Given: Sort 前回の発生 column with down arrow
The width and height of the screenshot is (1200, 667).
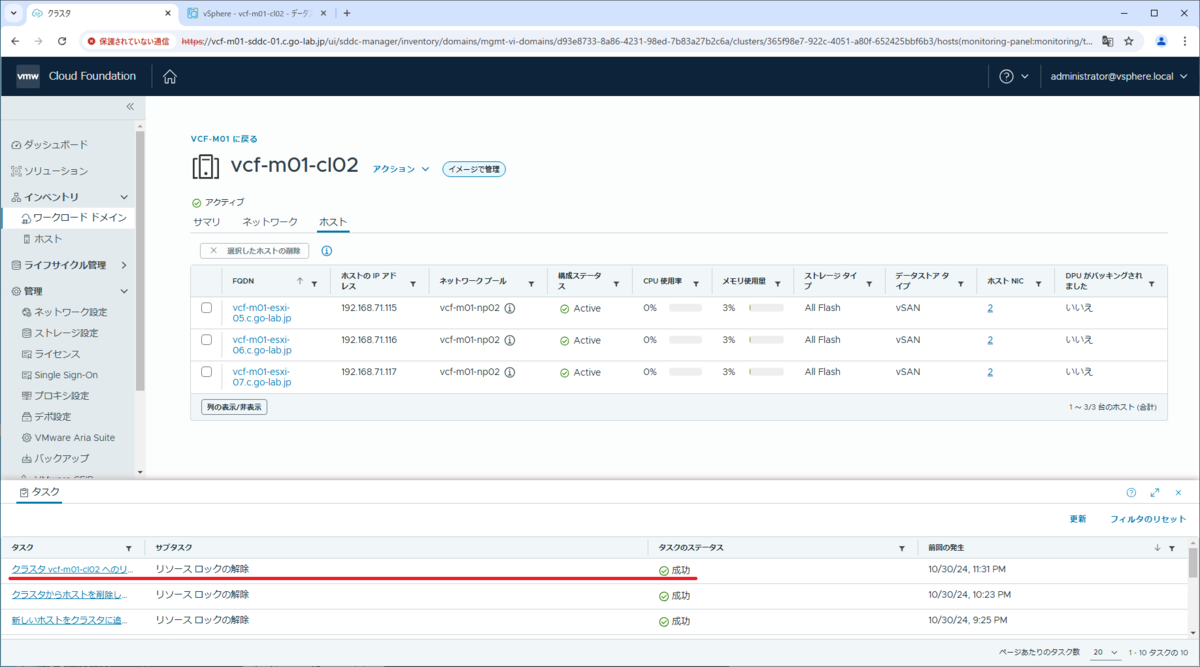Looking at the screenshot, I should 1158,548.
